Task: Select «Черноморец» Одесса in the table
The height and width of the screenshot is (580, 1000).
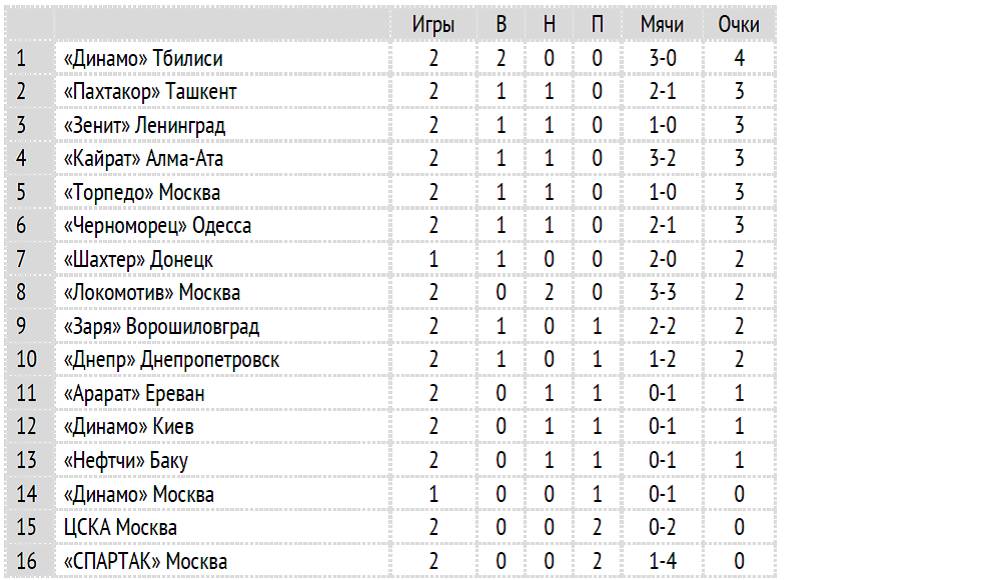Action: [x=157, y=226]
